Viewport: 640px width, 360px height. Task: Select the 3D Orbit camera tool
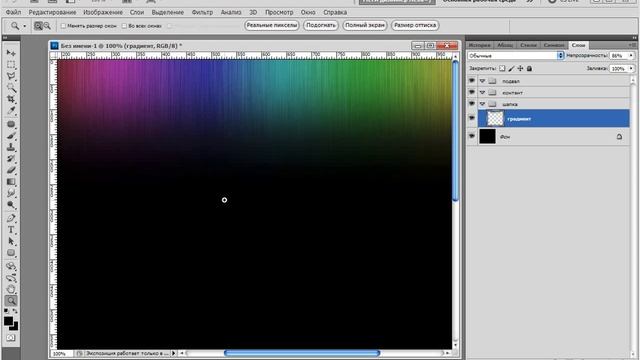tap(11, 278)
